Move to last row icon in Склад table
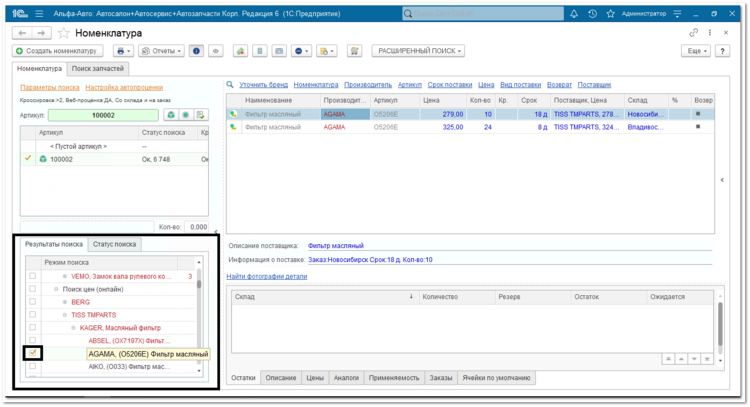Viewport: 750px width, 407px height. (707, 359)
